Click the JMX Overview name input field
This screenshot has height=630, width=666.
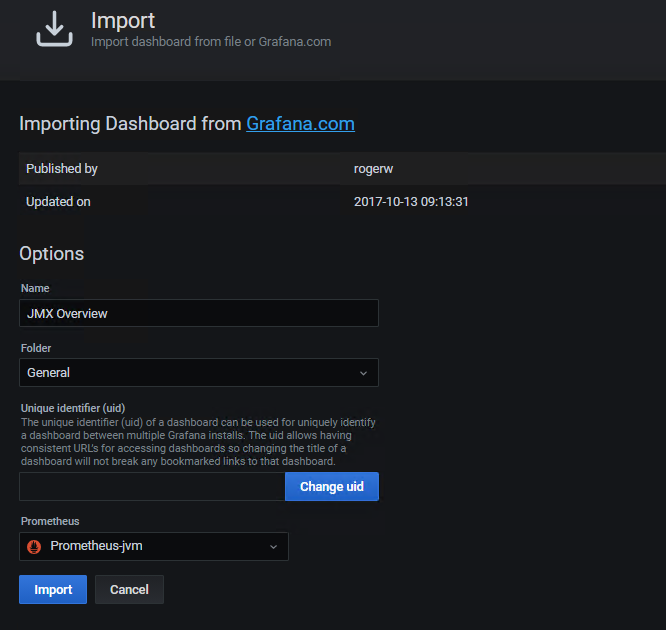click(x=199, y=313)
